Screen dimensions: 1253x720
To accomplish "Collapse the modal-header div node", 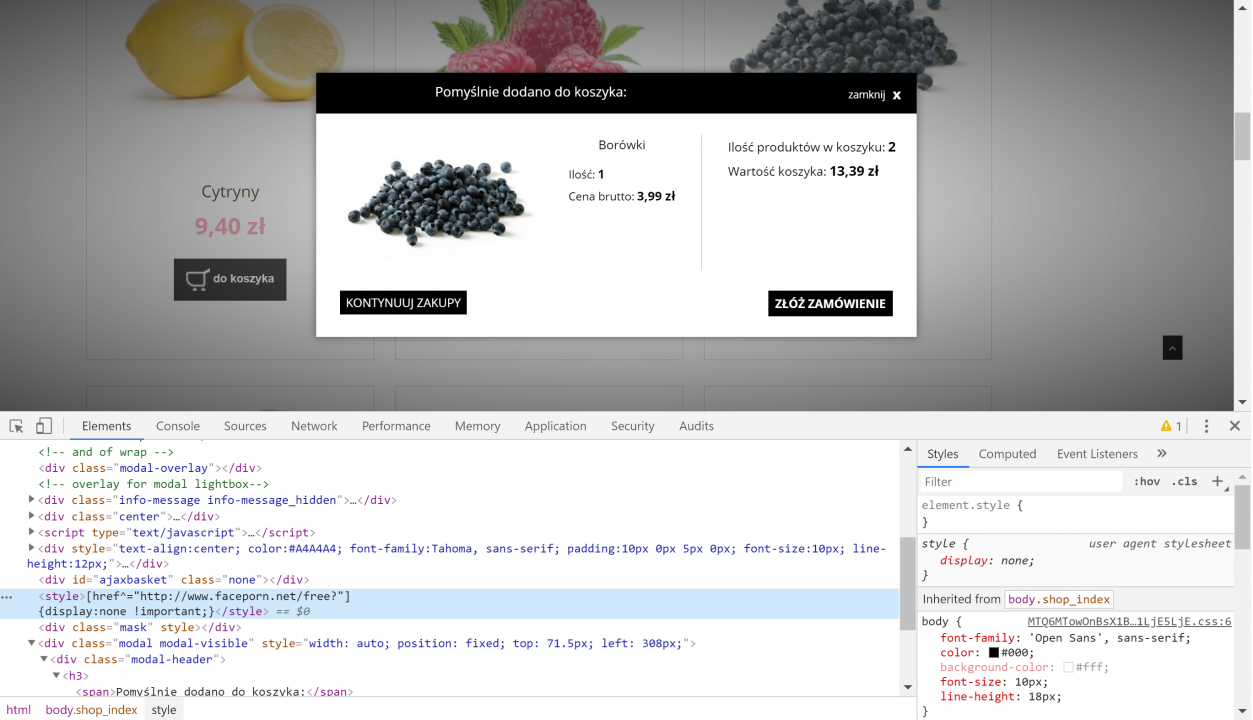I will (44, 659).
